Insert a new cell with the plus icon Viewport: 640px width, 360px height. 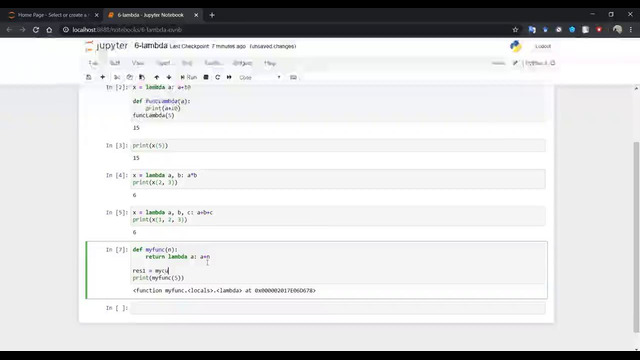102,77
